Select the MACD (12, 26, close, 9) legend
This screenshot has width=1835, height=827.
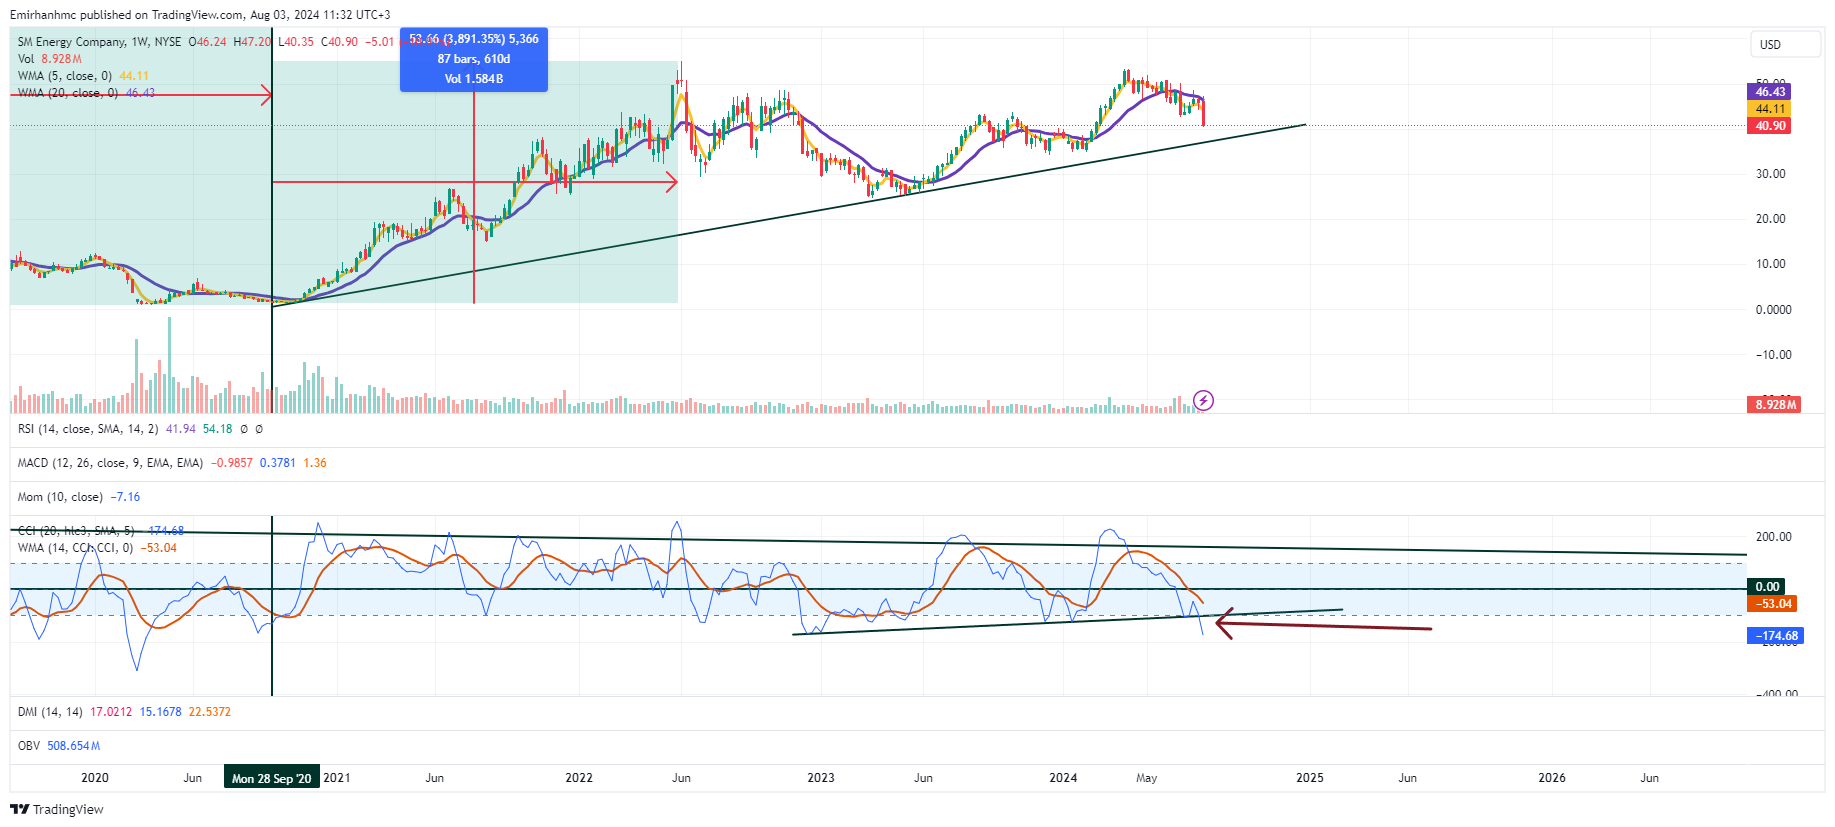point(172,463)
